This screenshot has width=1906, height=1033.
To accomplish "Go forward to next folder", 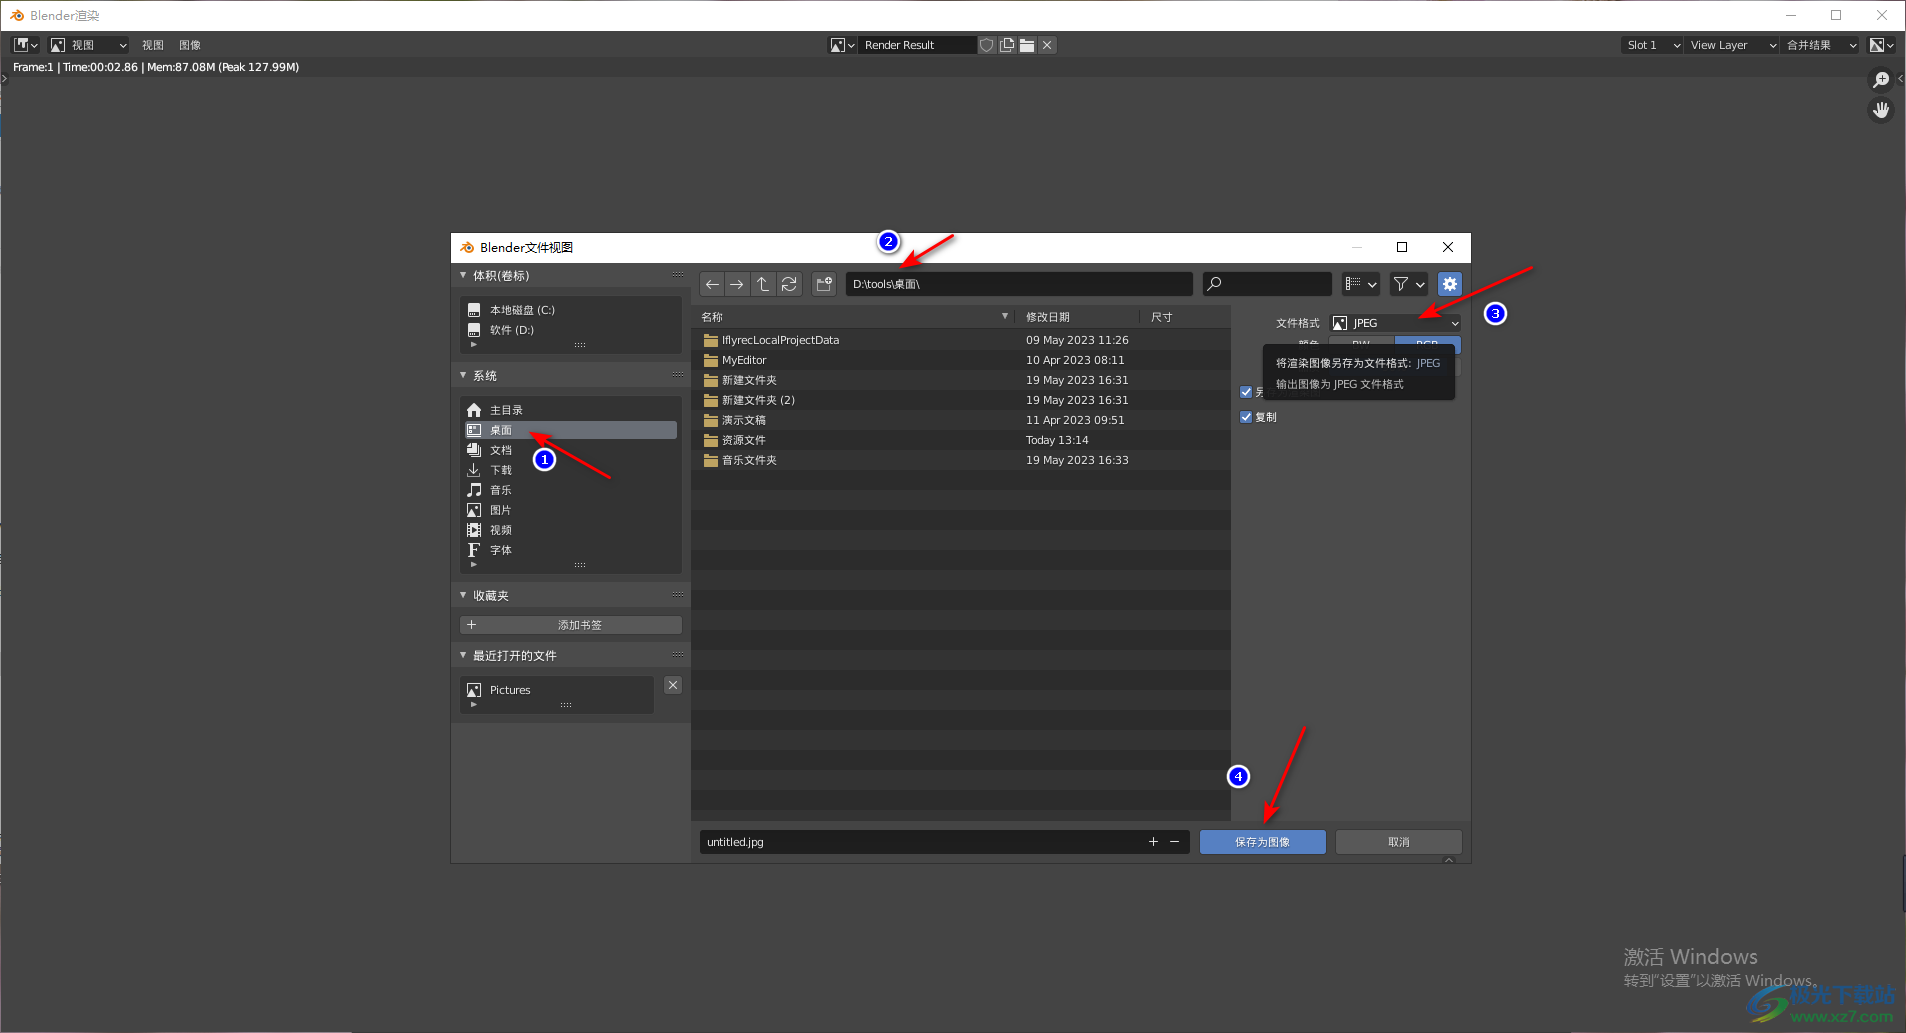I will click(737, 284).
